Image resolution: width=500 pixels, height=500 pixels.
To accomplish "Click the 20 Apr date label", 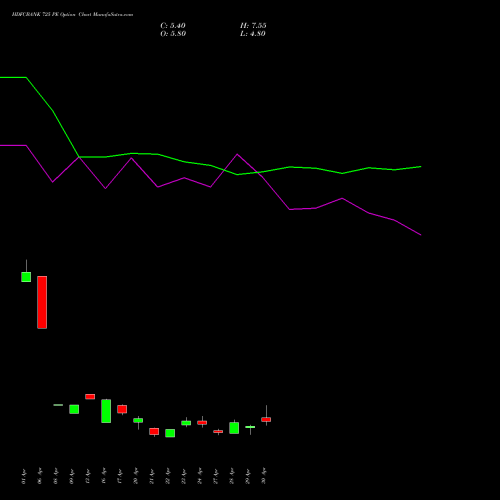I will coord(135,476).
